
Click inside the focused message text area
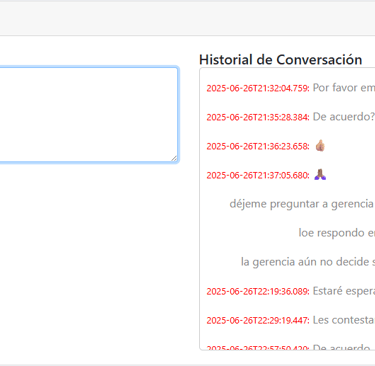pos(88,115)
